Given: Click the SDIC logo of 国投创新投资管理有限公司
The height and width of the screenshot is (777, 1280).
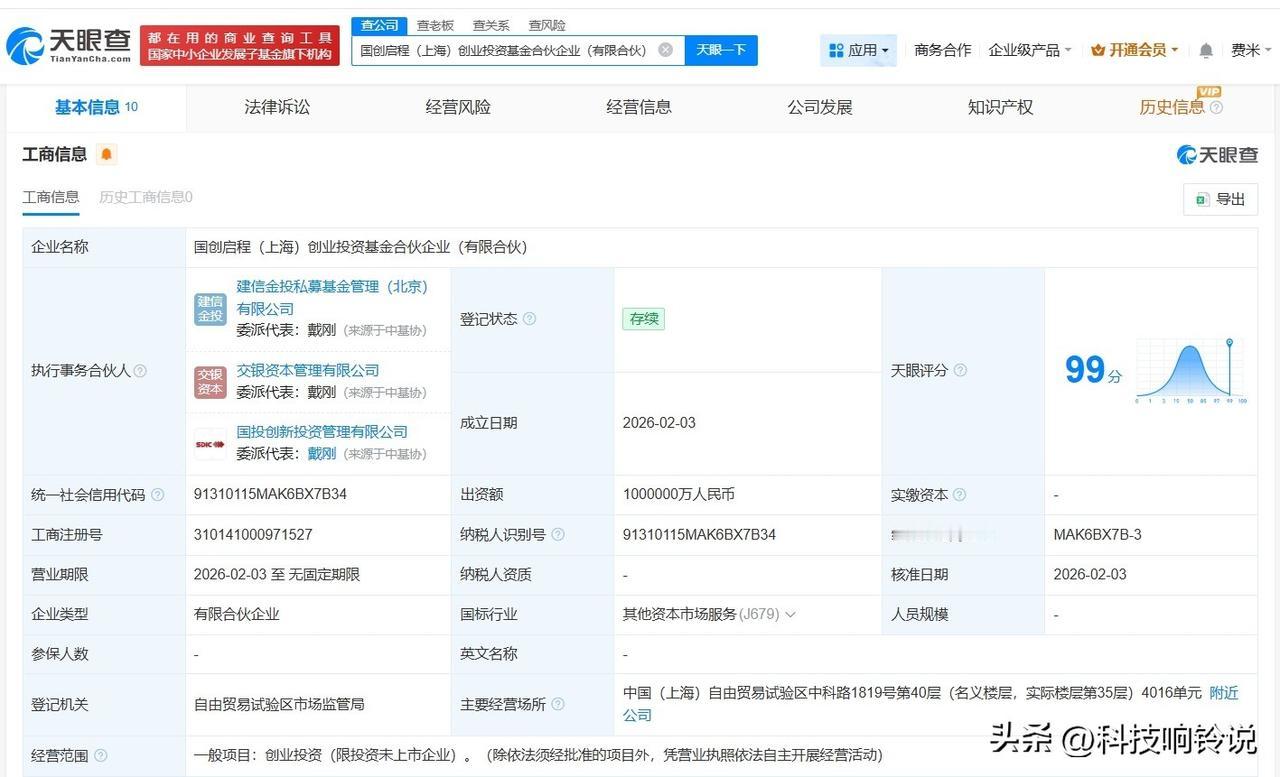Looking at the screenshot, I should 210,442.
